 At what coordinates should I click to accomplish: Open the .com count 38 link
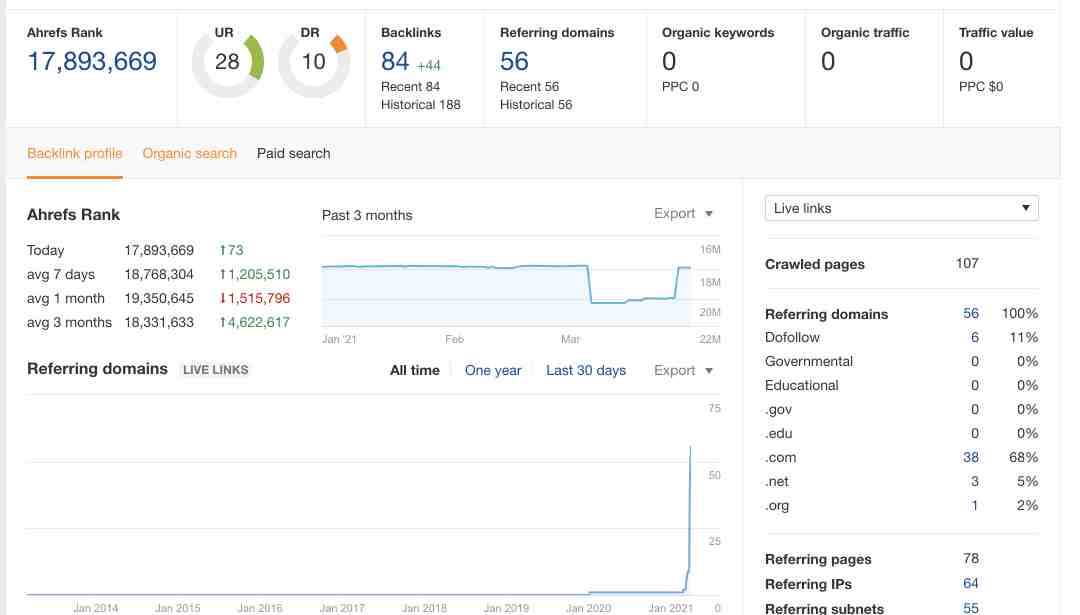pyautogui.click(x=970, y=457)
